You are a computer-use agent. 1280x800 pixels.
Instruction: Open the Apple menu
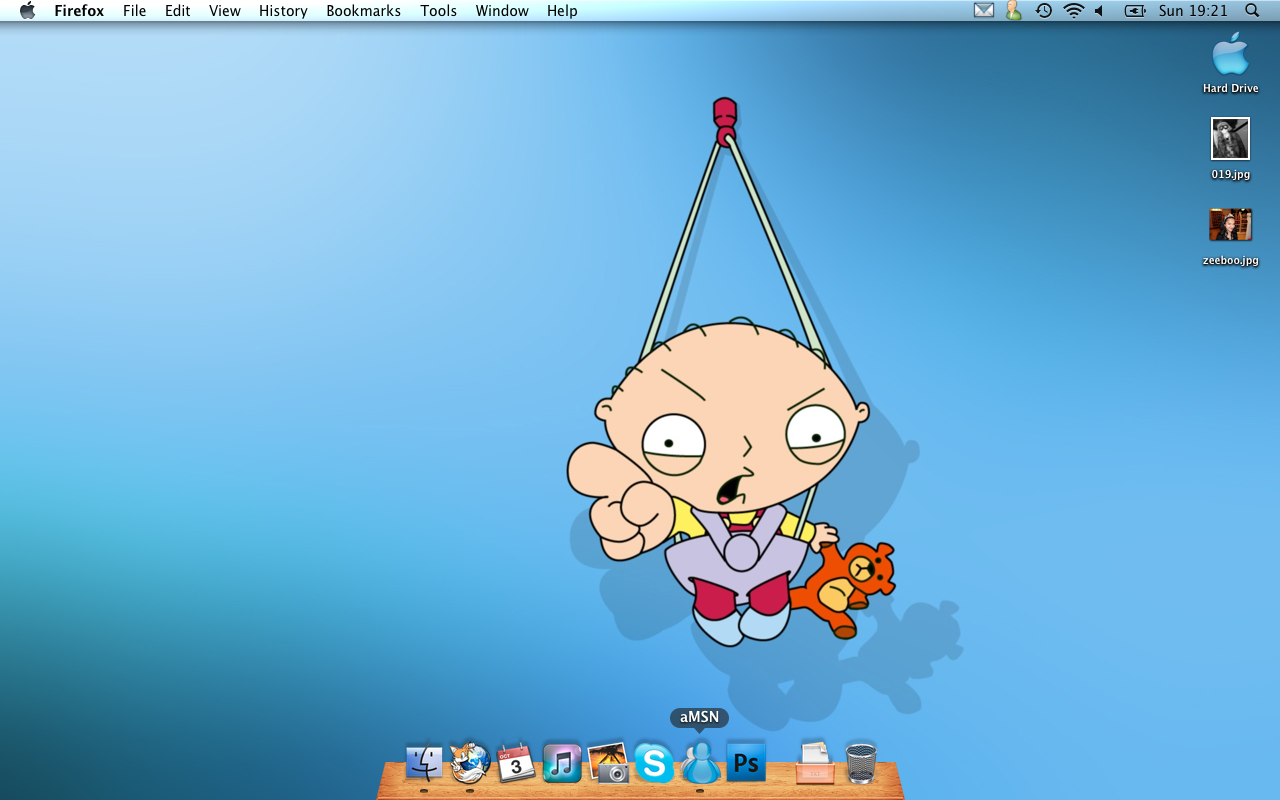pos(27,11)
